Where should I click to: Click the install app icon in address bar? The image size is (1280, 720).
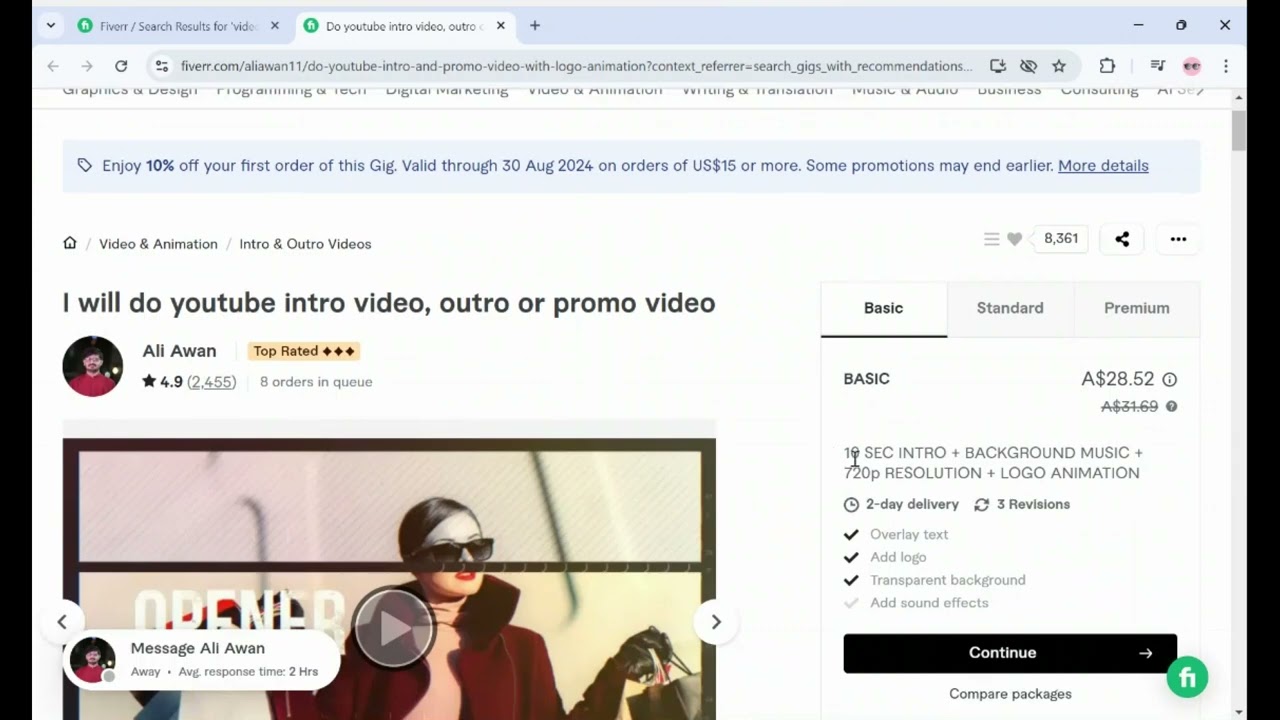click(x=998, y=66)
